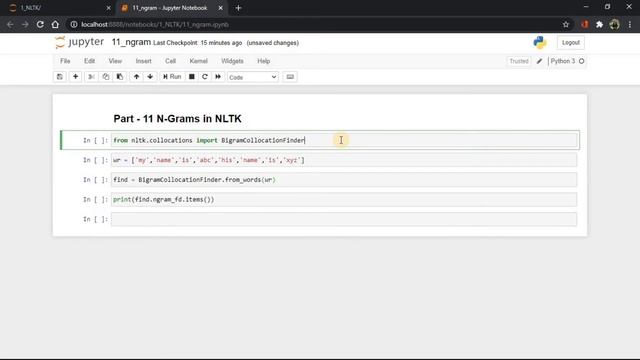Click into the print(find.ngram_fd.items()) cell
The width and height of the screenshot is (640, 360).
point(344,200)
